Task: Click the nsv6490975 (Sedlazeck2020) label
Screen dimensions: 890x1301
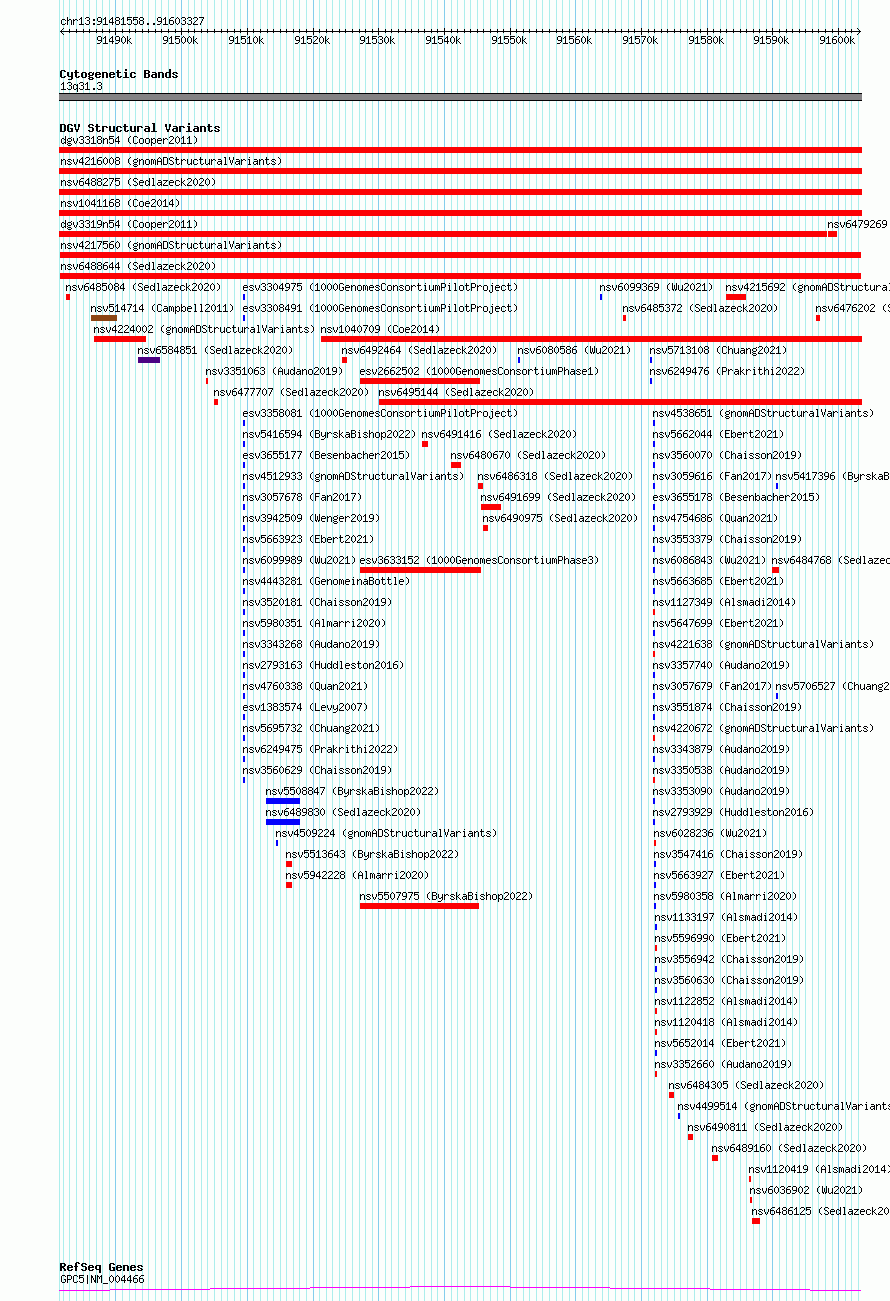Action: pos(560,518)
